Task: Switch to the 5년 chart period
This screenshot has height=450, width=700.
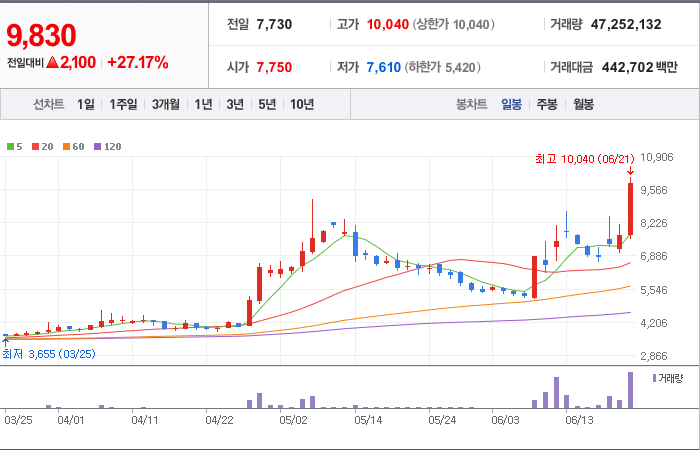Action: [267, 104]
